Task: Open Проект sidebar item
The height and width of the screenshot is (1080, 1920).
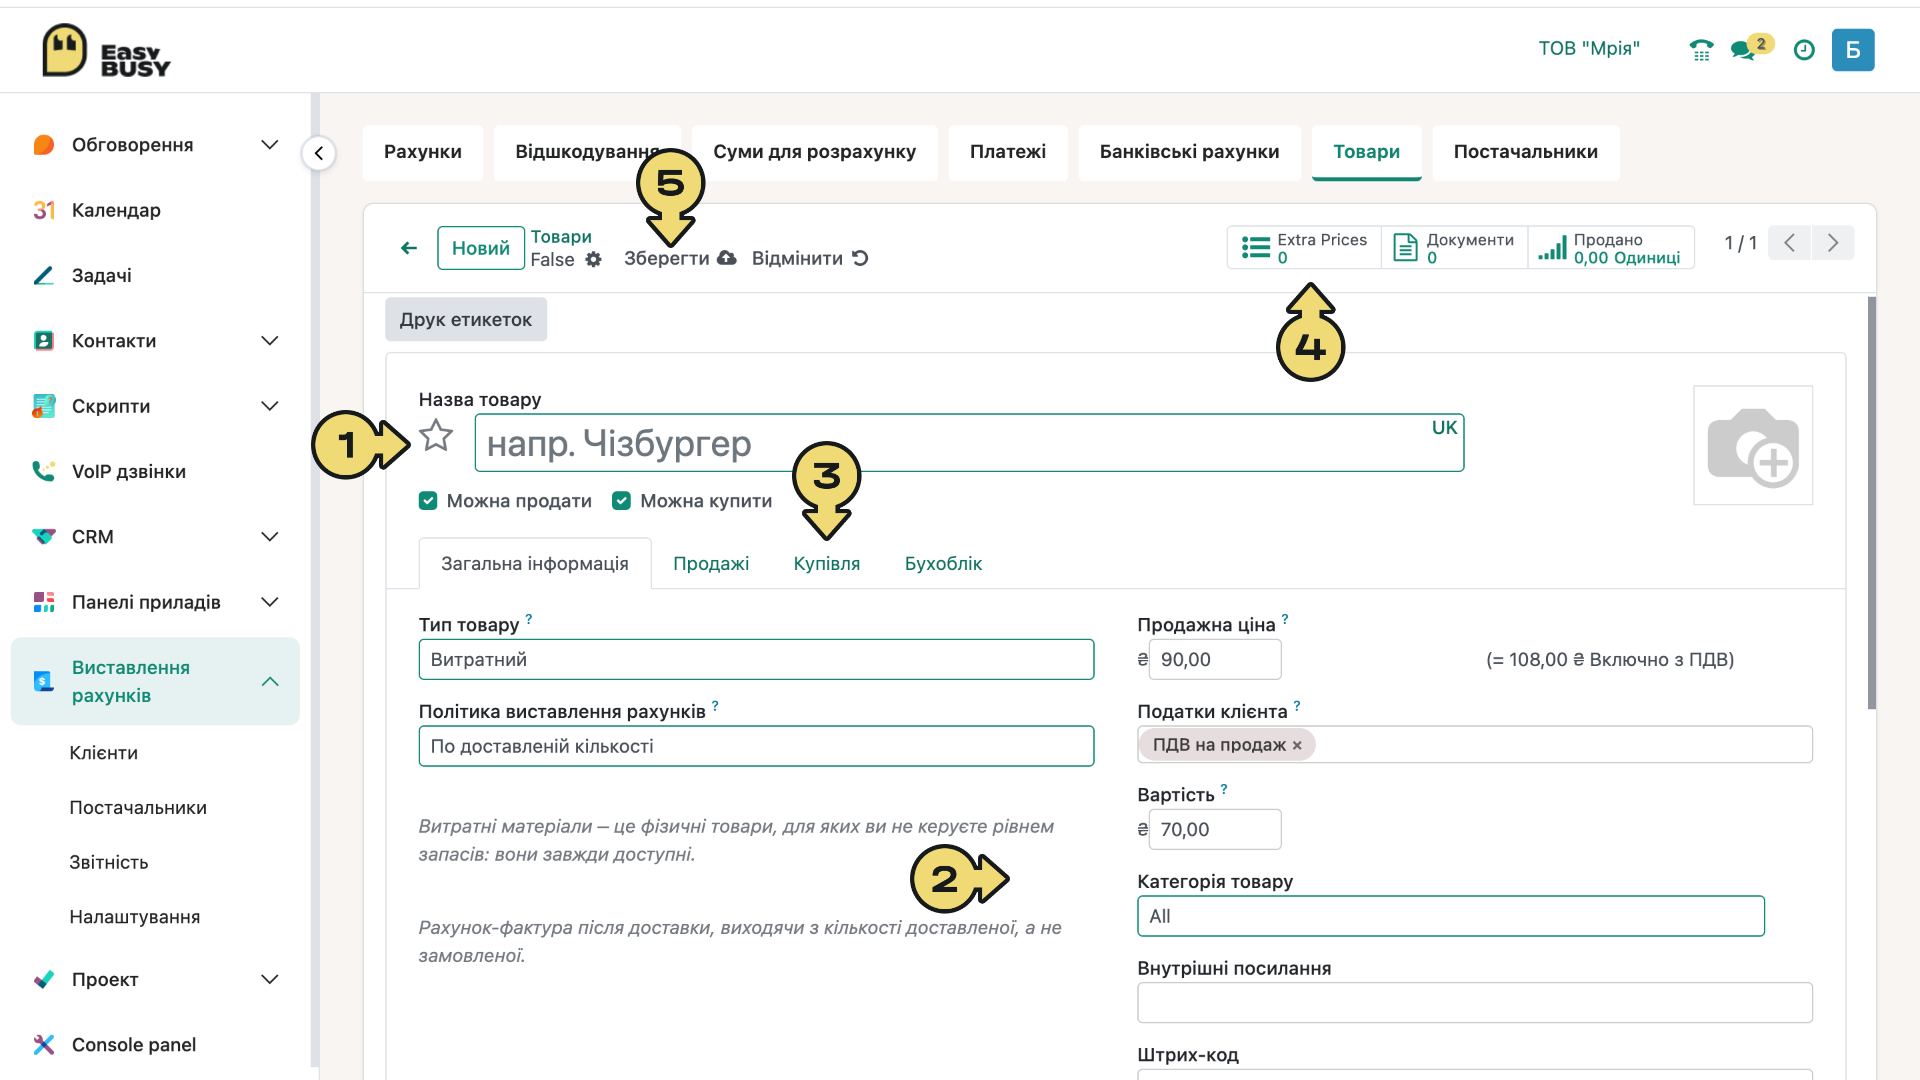Action: (x=105, y=980)
